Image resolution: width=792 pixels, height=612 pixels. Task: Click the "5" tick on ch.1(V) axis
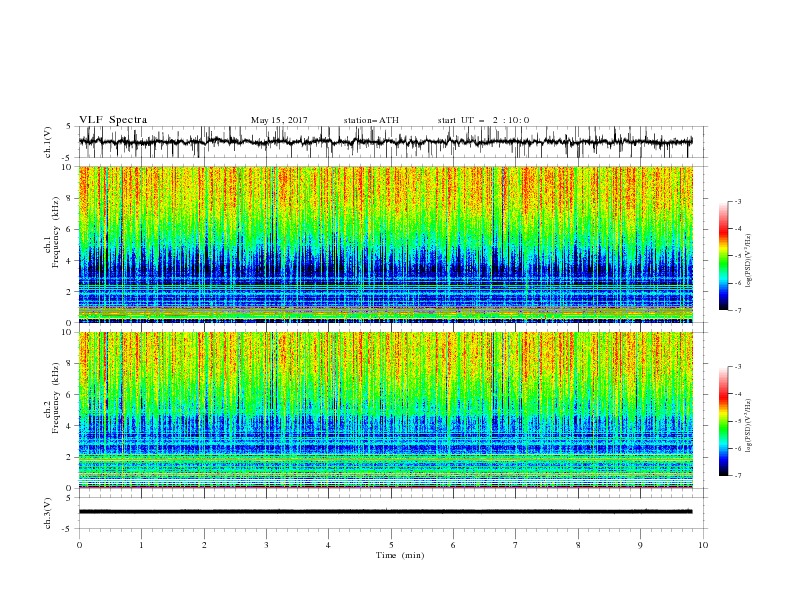point(70,127)
